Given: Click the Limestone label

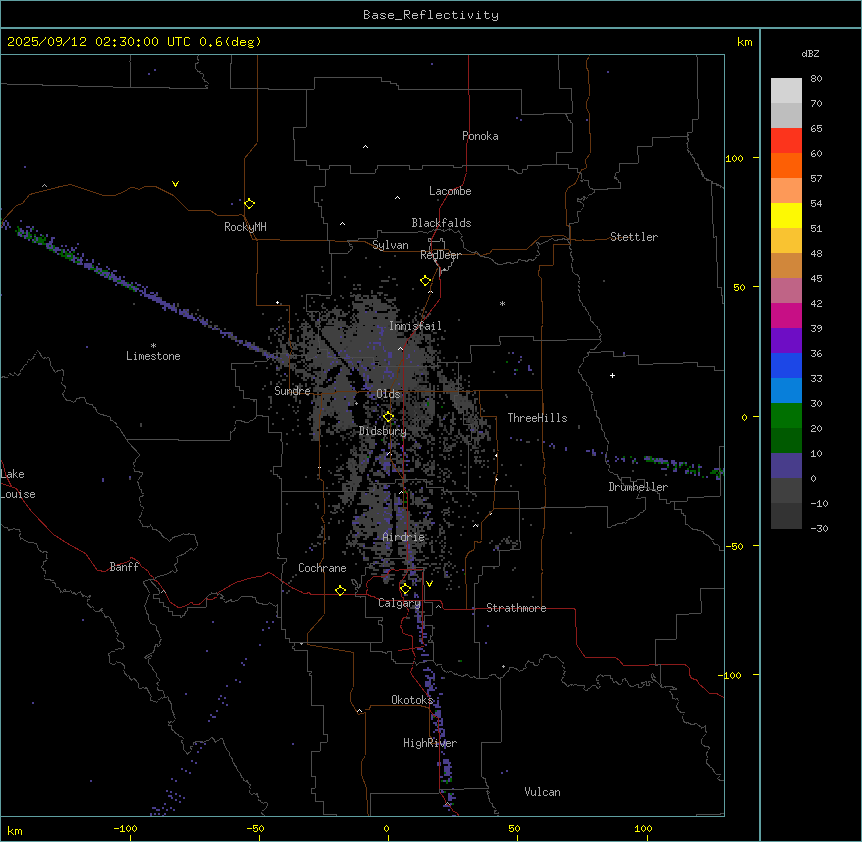Looking at the screenshot, I should pyautogui.click(x=153, y=356).
